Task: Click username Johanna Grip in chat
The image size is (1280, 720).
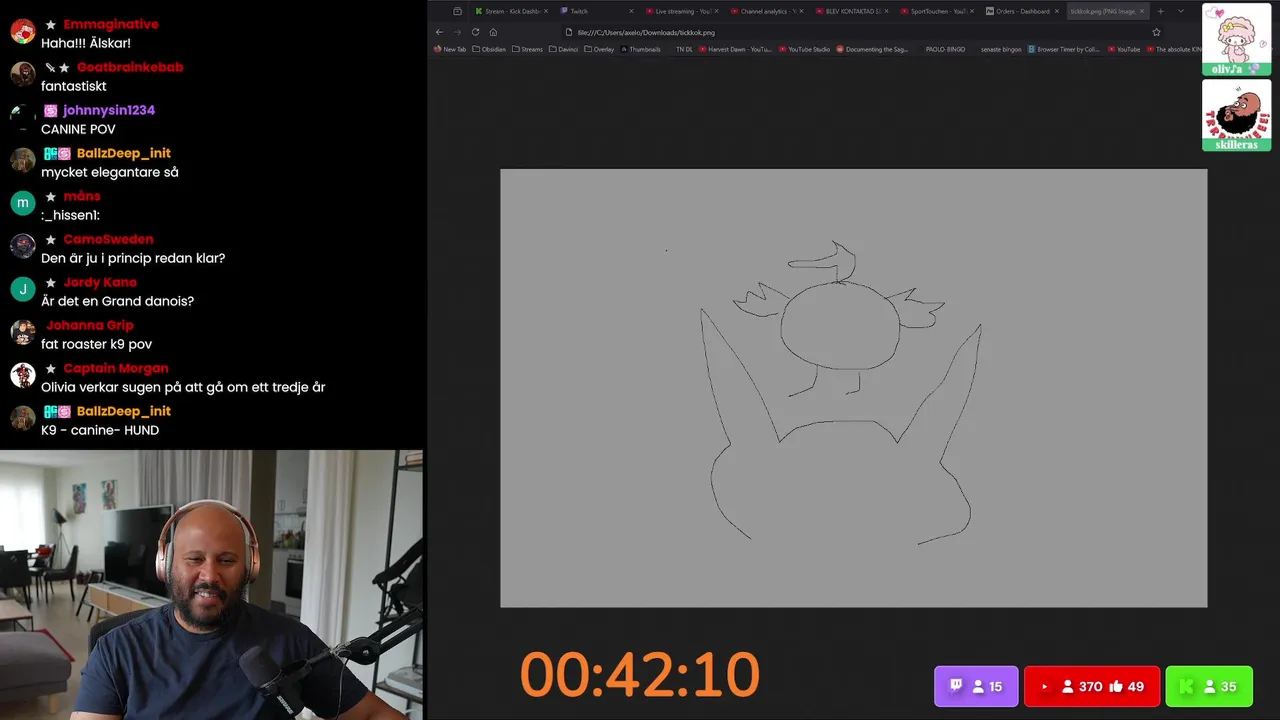Action: click(x=90, y=325)
